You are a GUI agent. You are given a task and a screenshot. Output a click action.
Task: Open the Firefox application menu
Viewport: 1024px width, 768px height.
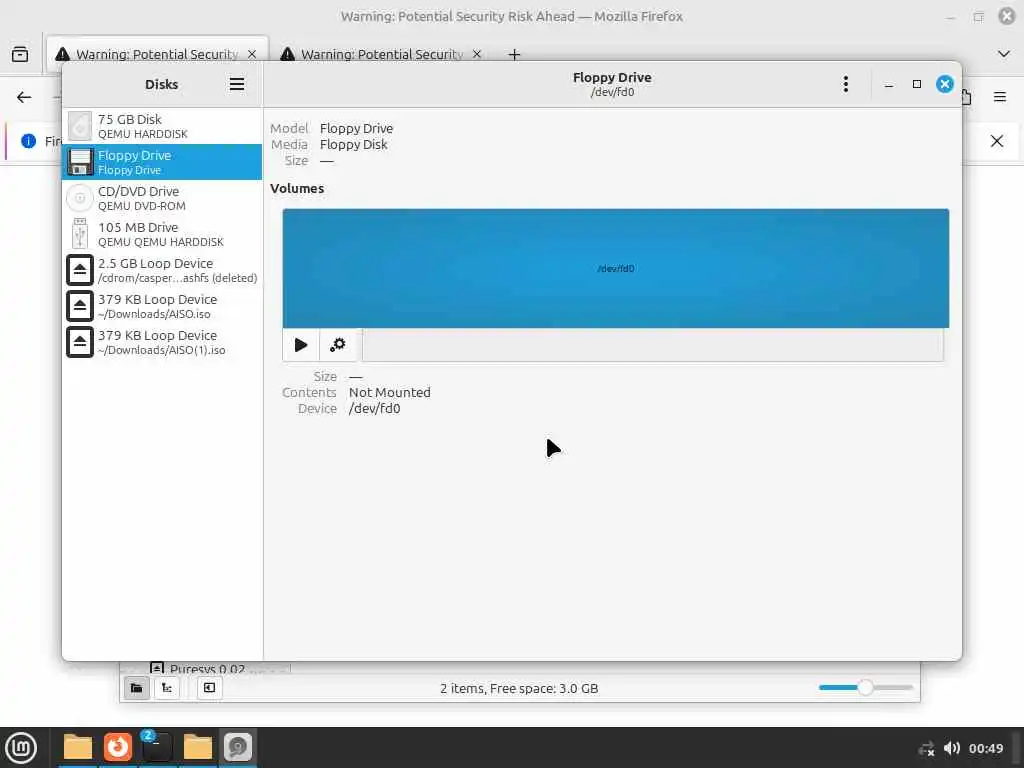tap(1000, 97)
